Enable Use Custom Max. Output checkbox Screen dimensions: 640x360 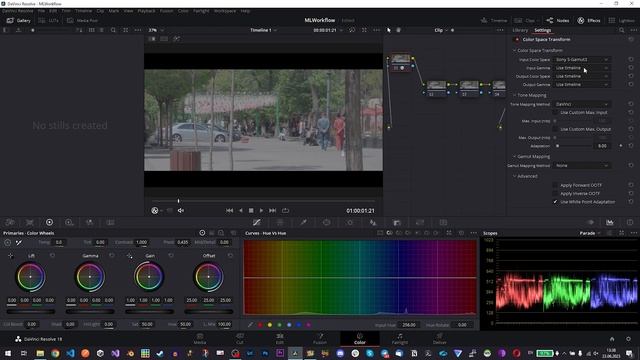555,129
